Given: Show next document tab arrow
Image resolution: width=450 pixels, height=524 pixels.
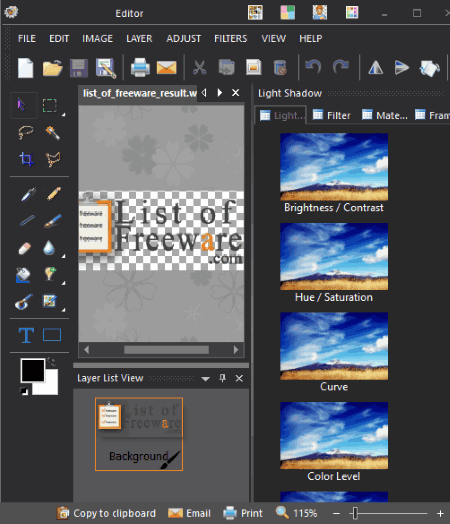Looking at the screenshot, I should (219, 93).
